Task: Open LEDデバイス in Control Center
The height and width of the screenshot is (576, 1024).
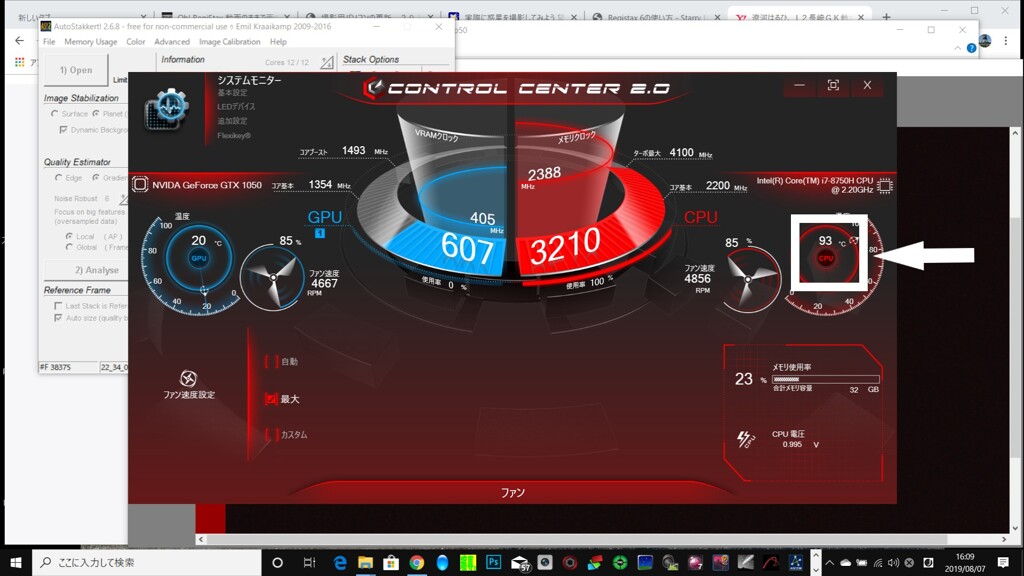Action: point(236,106)
